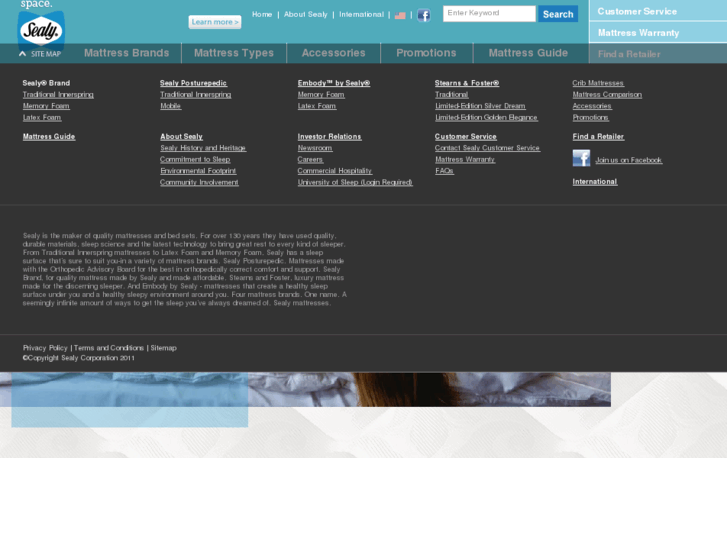Open the Sealy Posturepedic heading link
Image resolution: width=727 pixels, height=545 pixels.
click(193, 83)
